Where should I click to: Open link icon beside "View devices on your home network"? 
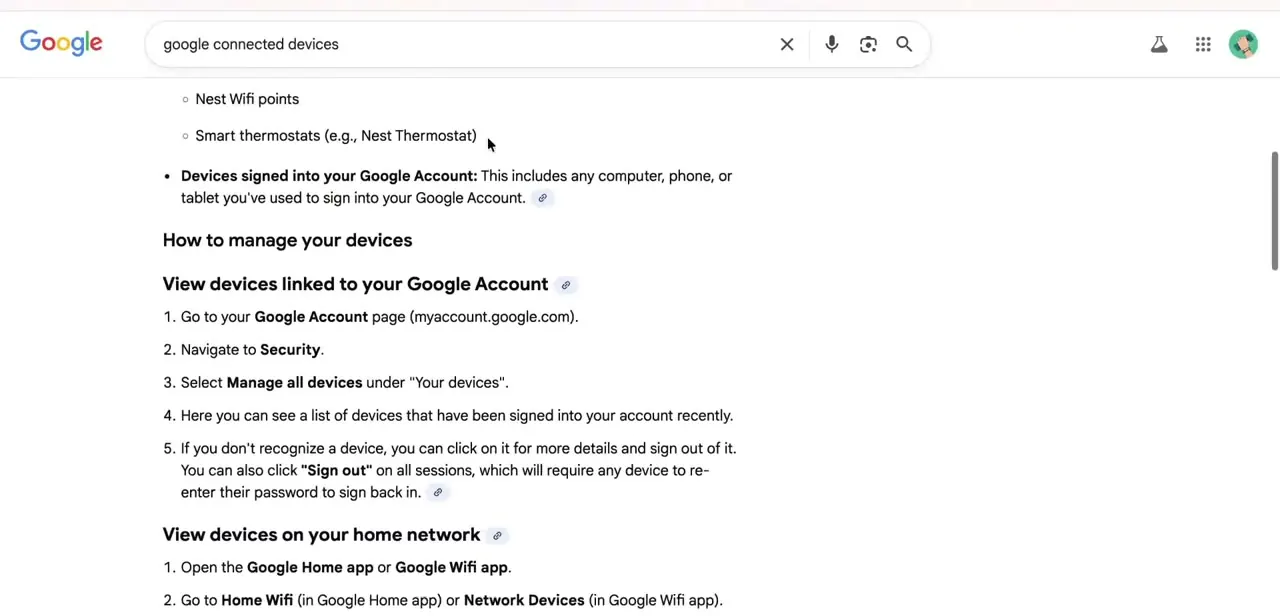click(497, 535)
